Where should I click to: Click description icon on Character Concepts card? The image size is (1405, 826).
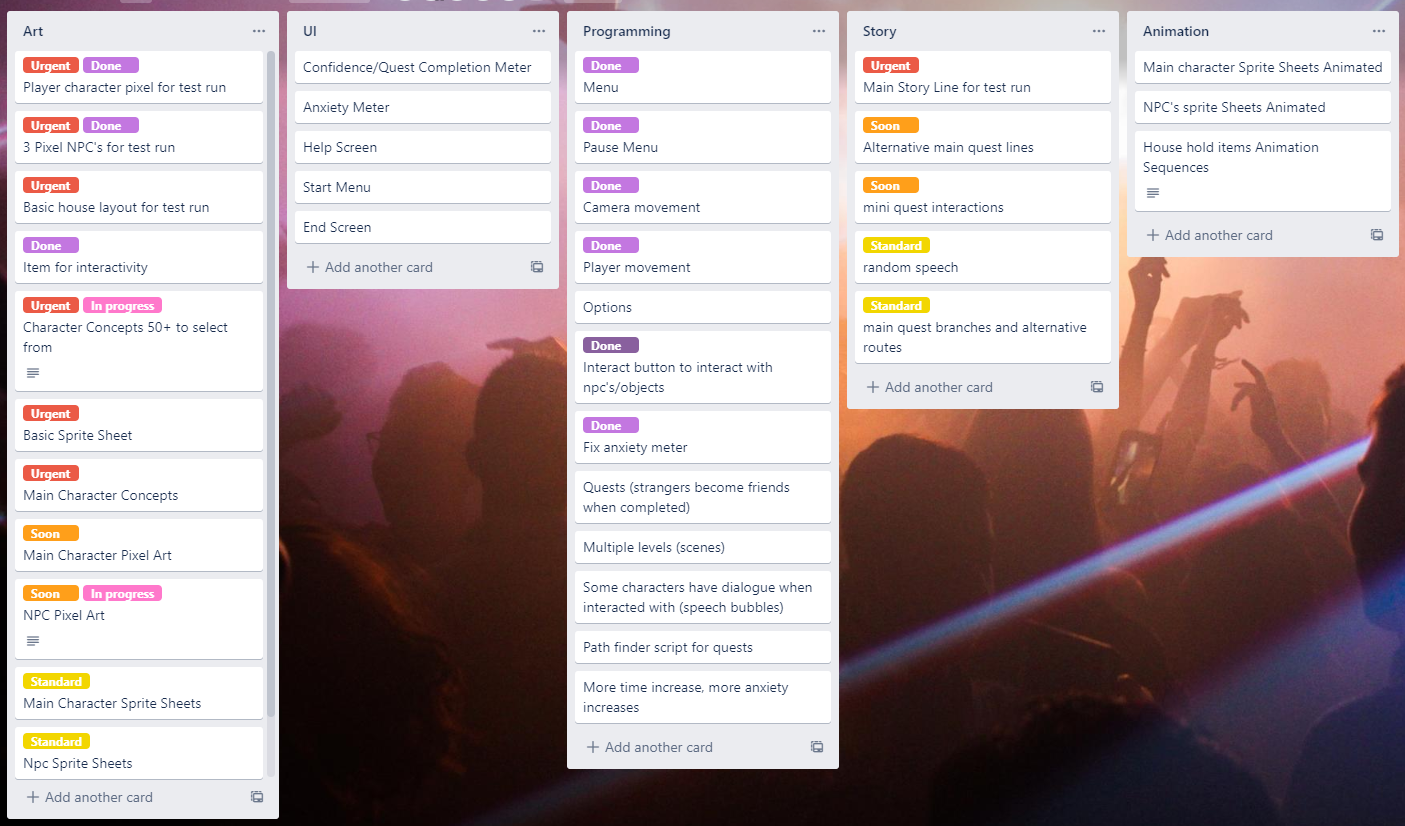point(33,373)
